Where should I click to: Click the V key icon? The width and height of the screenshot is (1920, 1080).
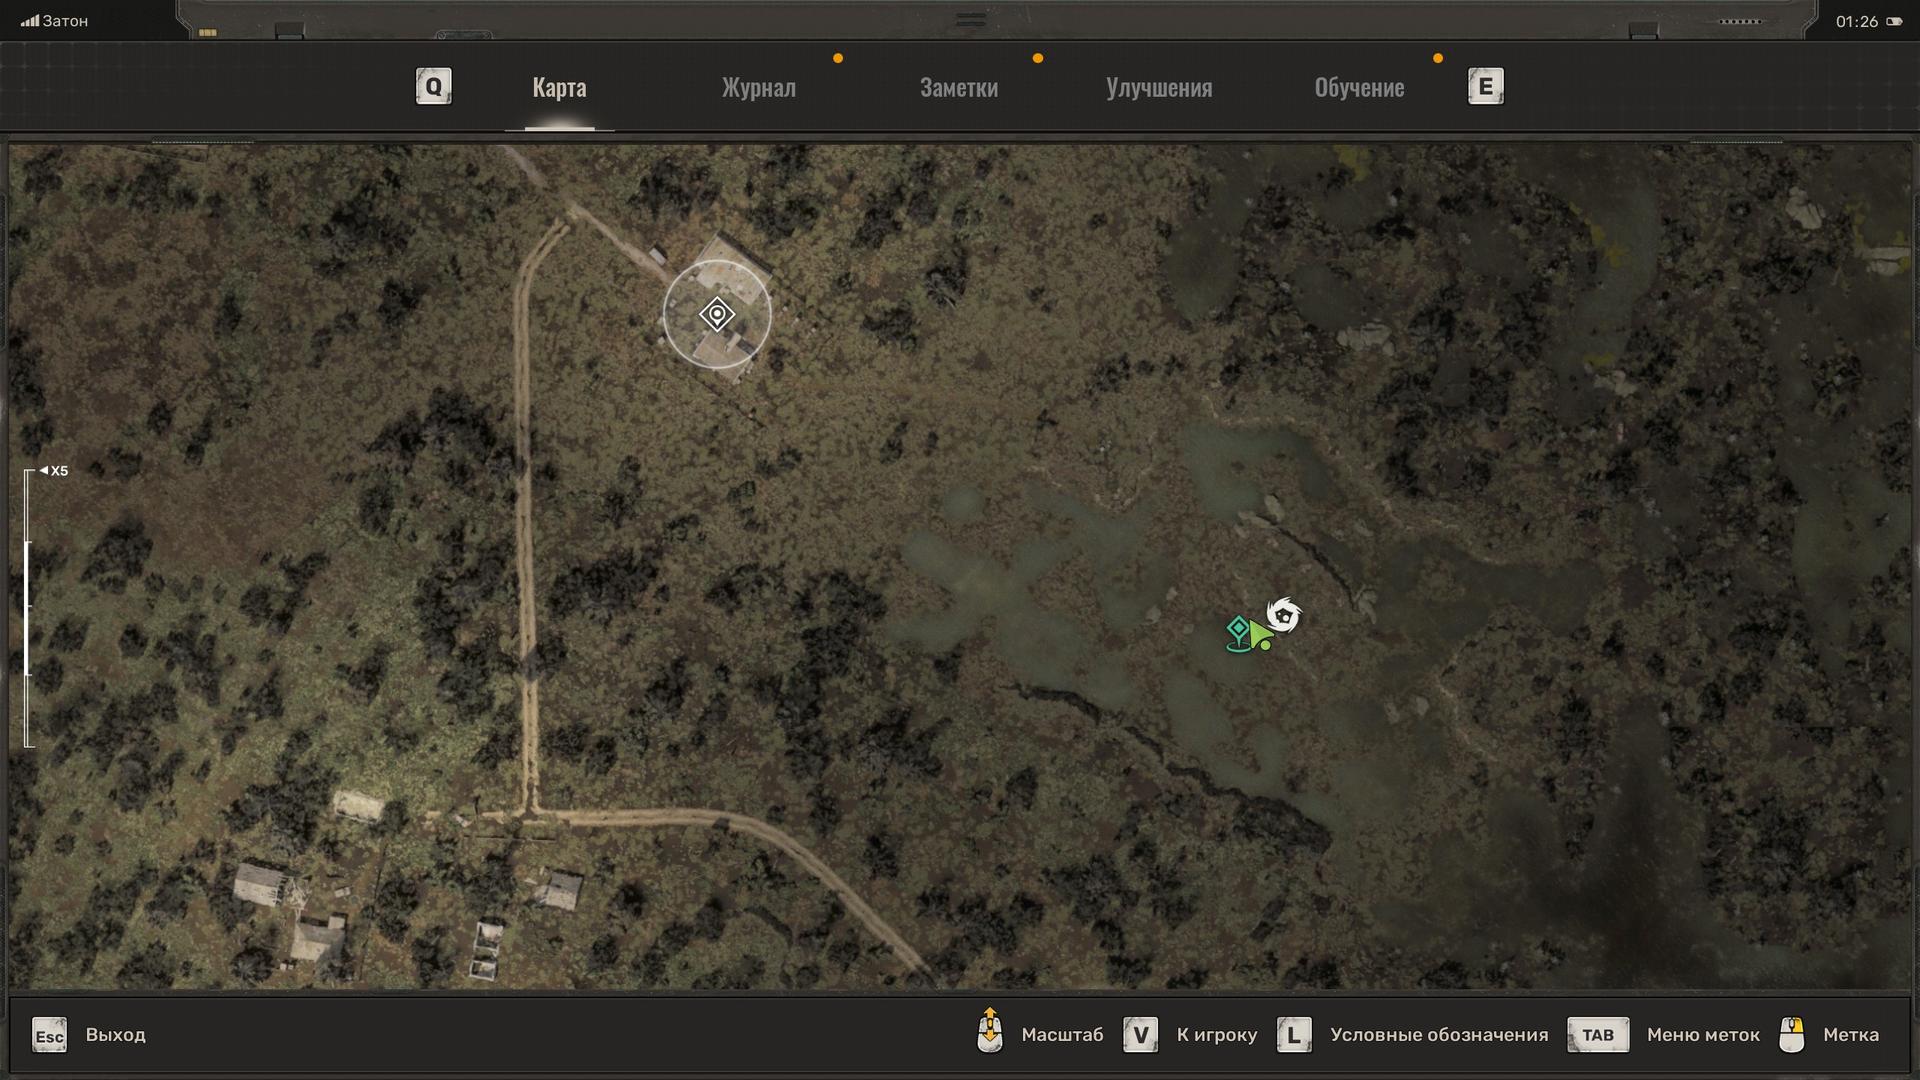1140,1035
